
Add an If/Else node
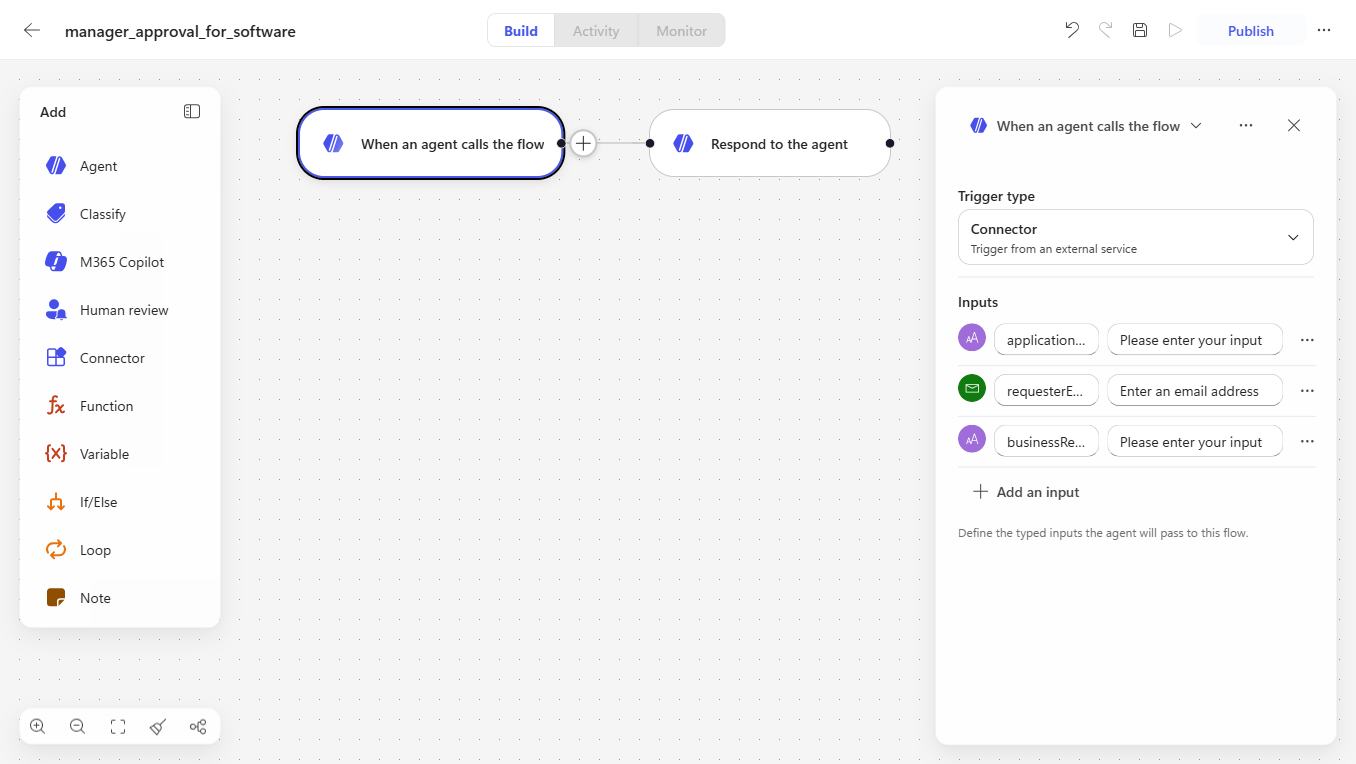coord(120,502)
